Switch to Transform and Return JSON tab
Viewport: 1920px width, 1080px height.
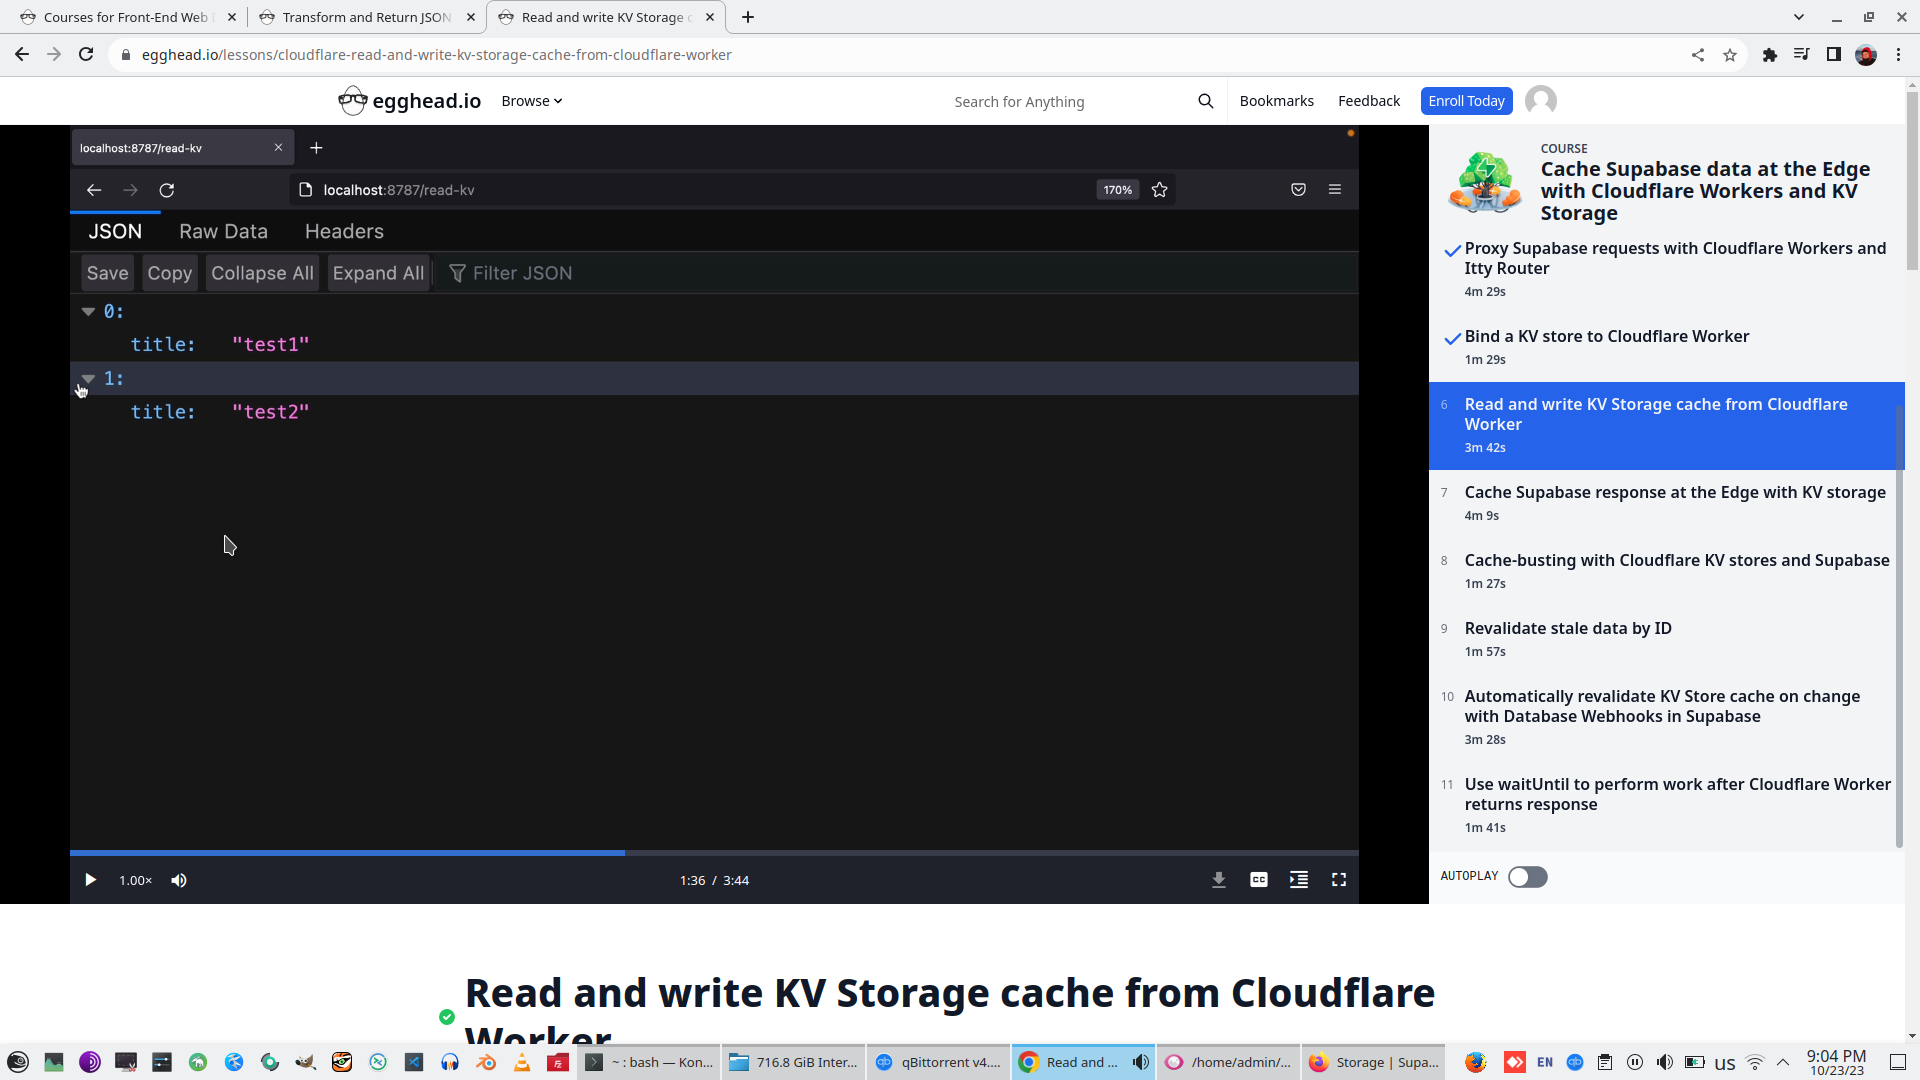(x=366, y=17)
